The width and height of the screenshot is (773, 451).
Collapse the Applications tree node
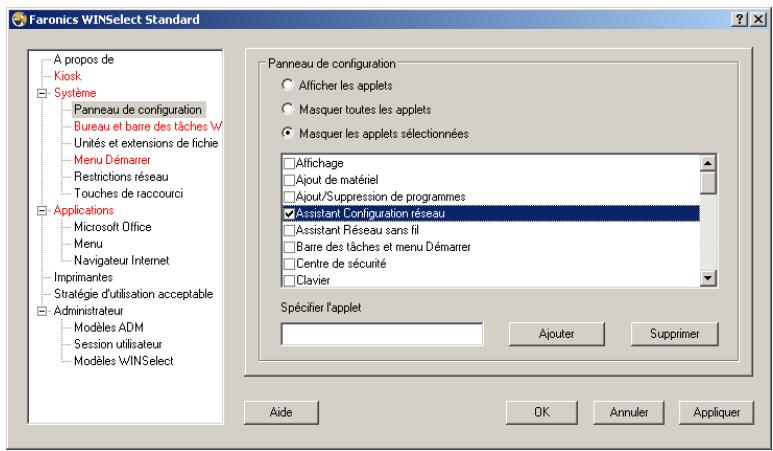coord(42,210)
